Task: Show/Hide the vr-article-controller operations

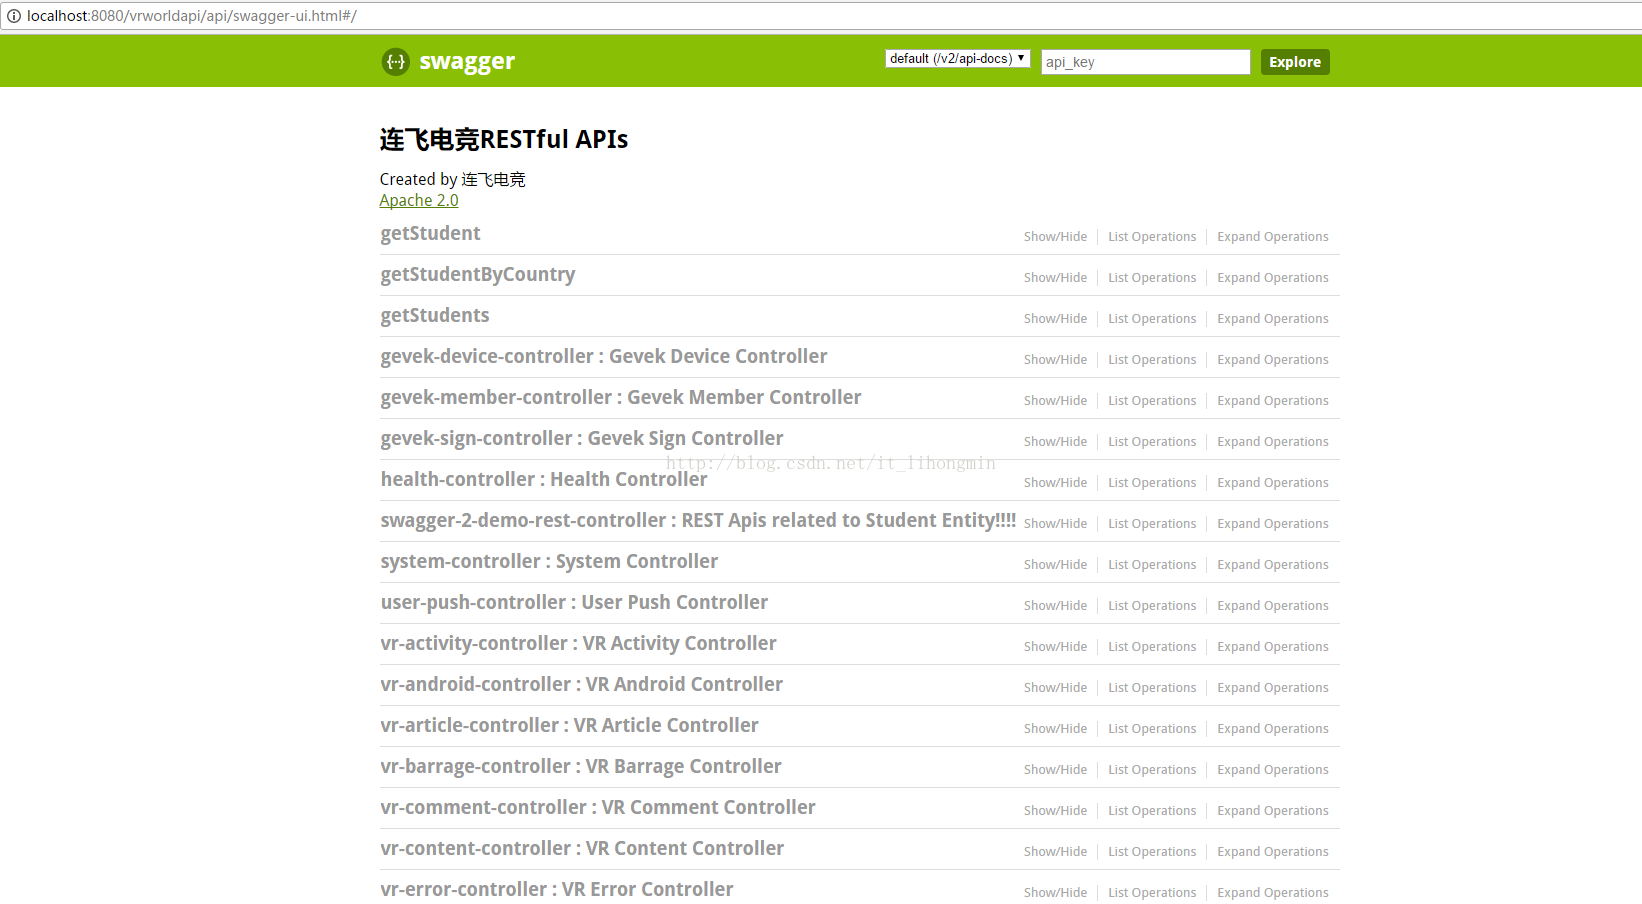Action: pos(1055,729)
